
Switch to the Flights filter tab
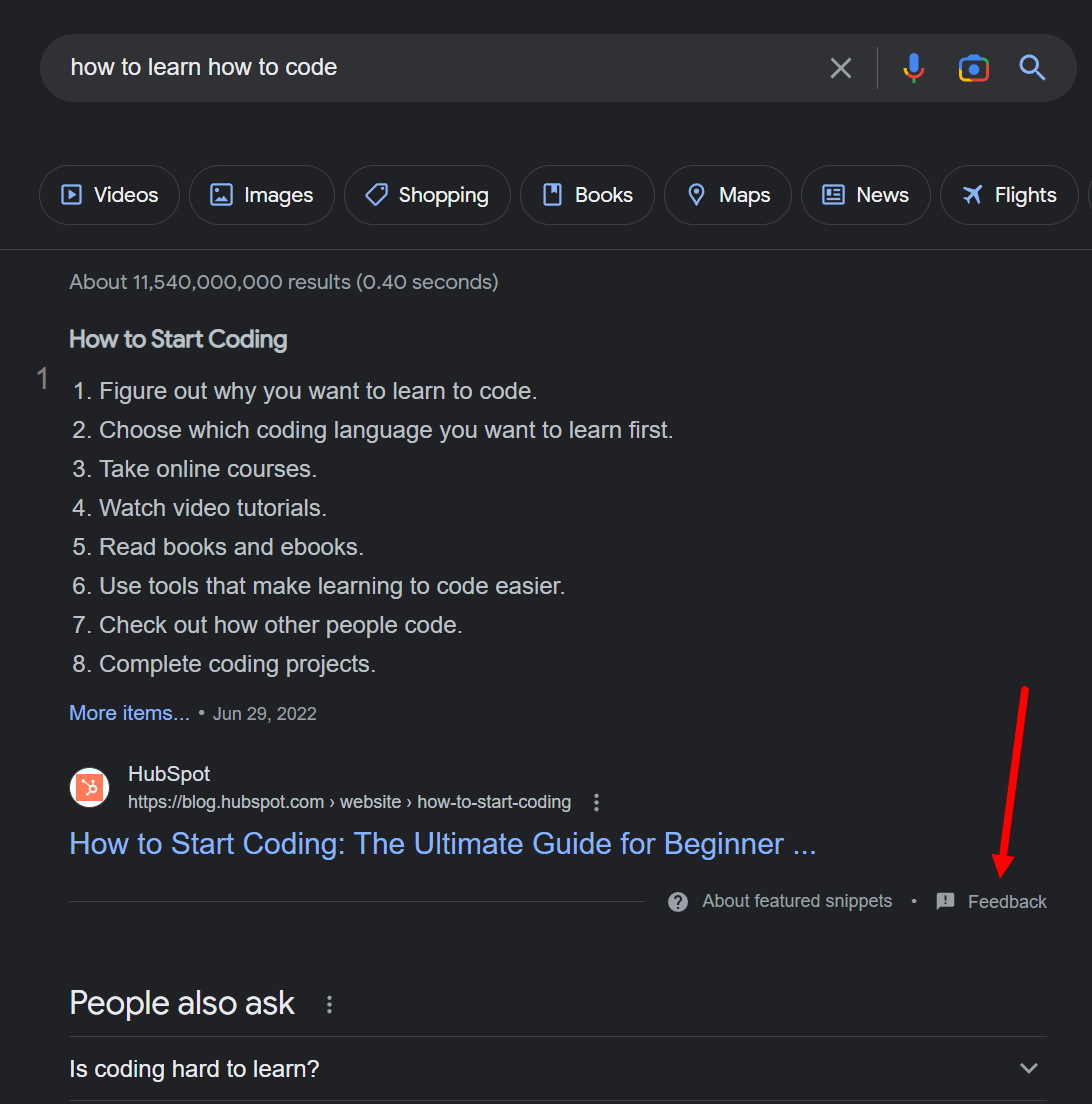click(x=1009, y=195)
